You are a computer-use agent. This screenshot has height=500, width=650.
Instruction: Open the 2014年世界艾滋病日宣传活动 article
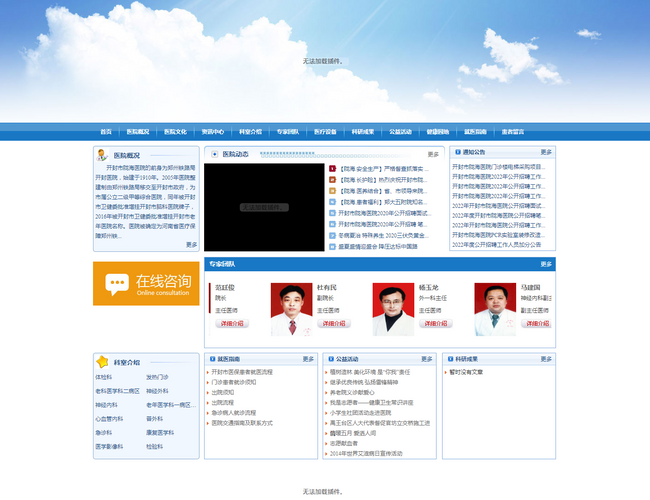pos(366,454)
